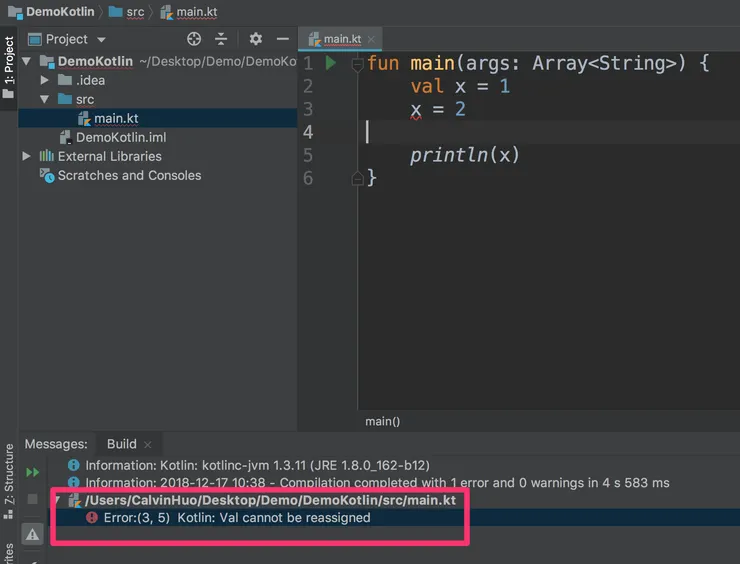Click the gray stop build button
The width and height of the screenshot is (740, 564).
pyautogui.click(x=32, y=499)
